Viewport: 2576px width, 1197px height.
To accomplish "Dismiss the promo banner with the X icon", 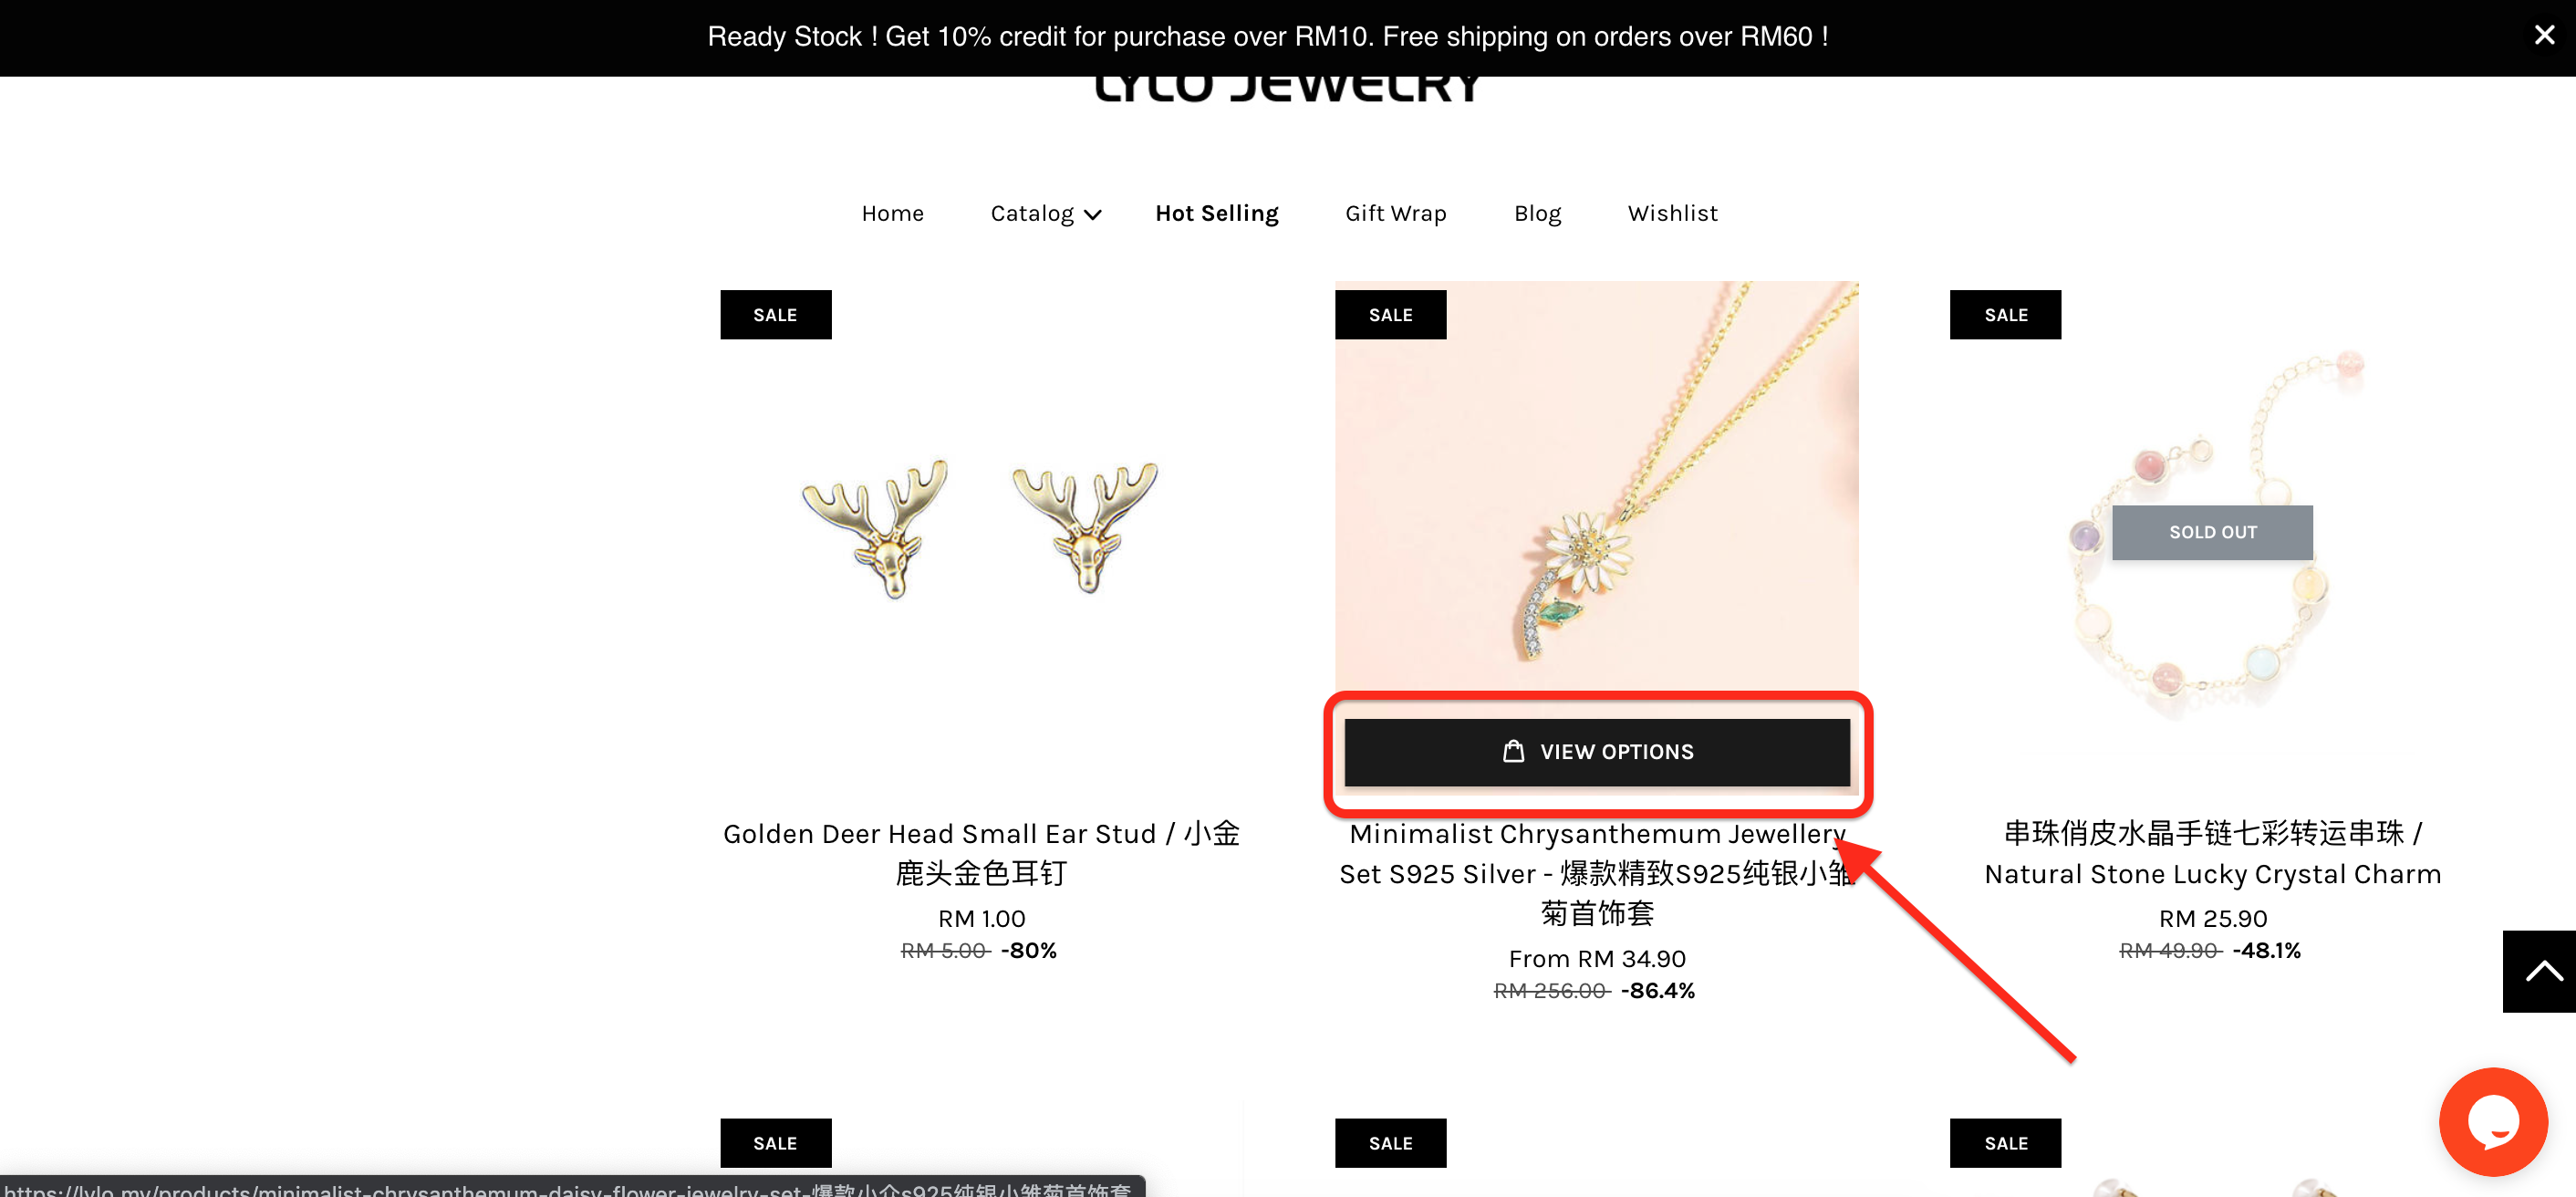I will click(x=2543, y=36).
